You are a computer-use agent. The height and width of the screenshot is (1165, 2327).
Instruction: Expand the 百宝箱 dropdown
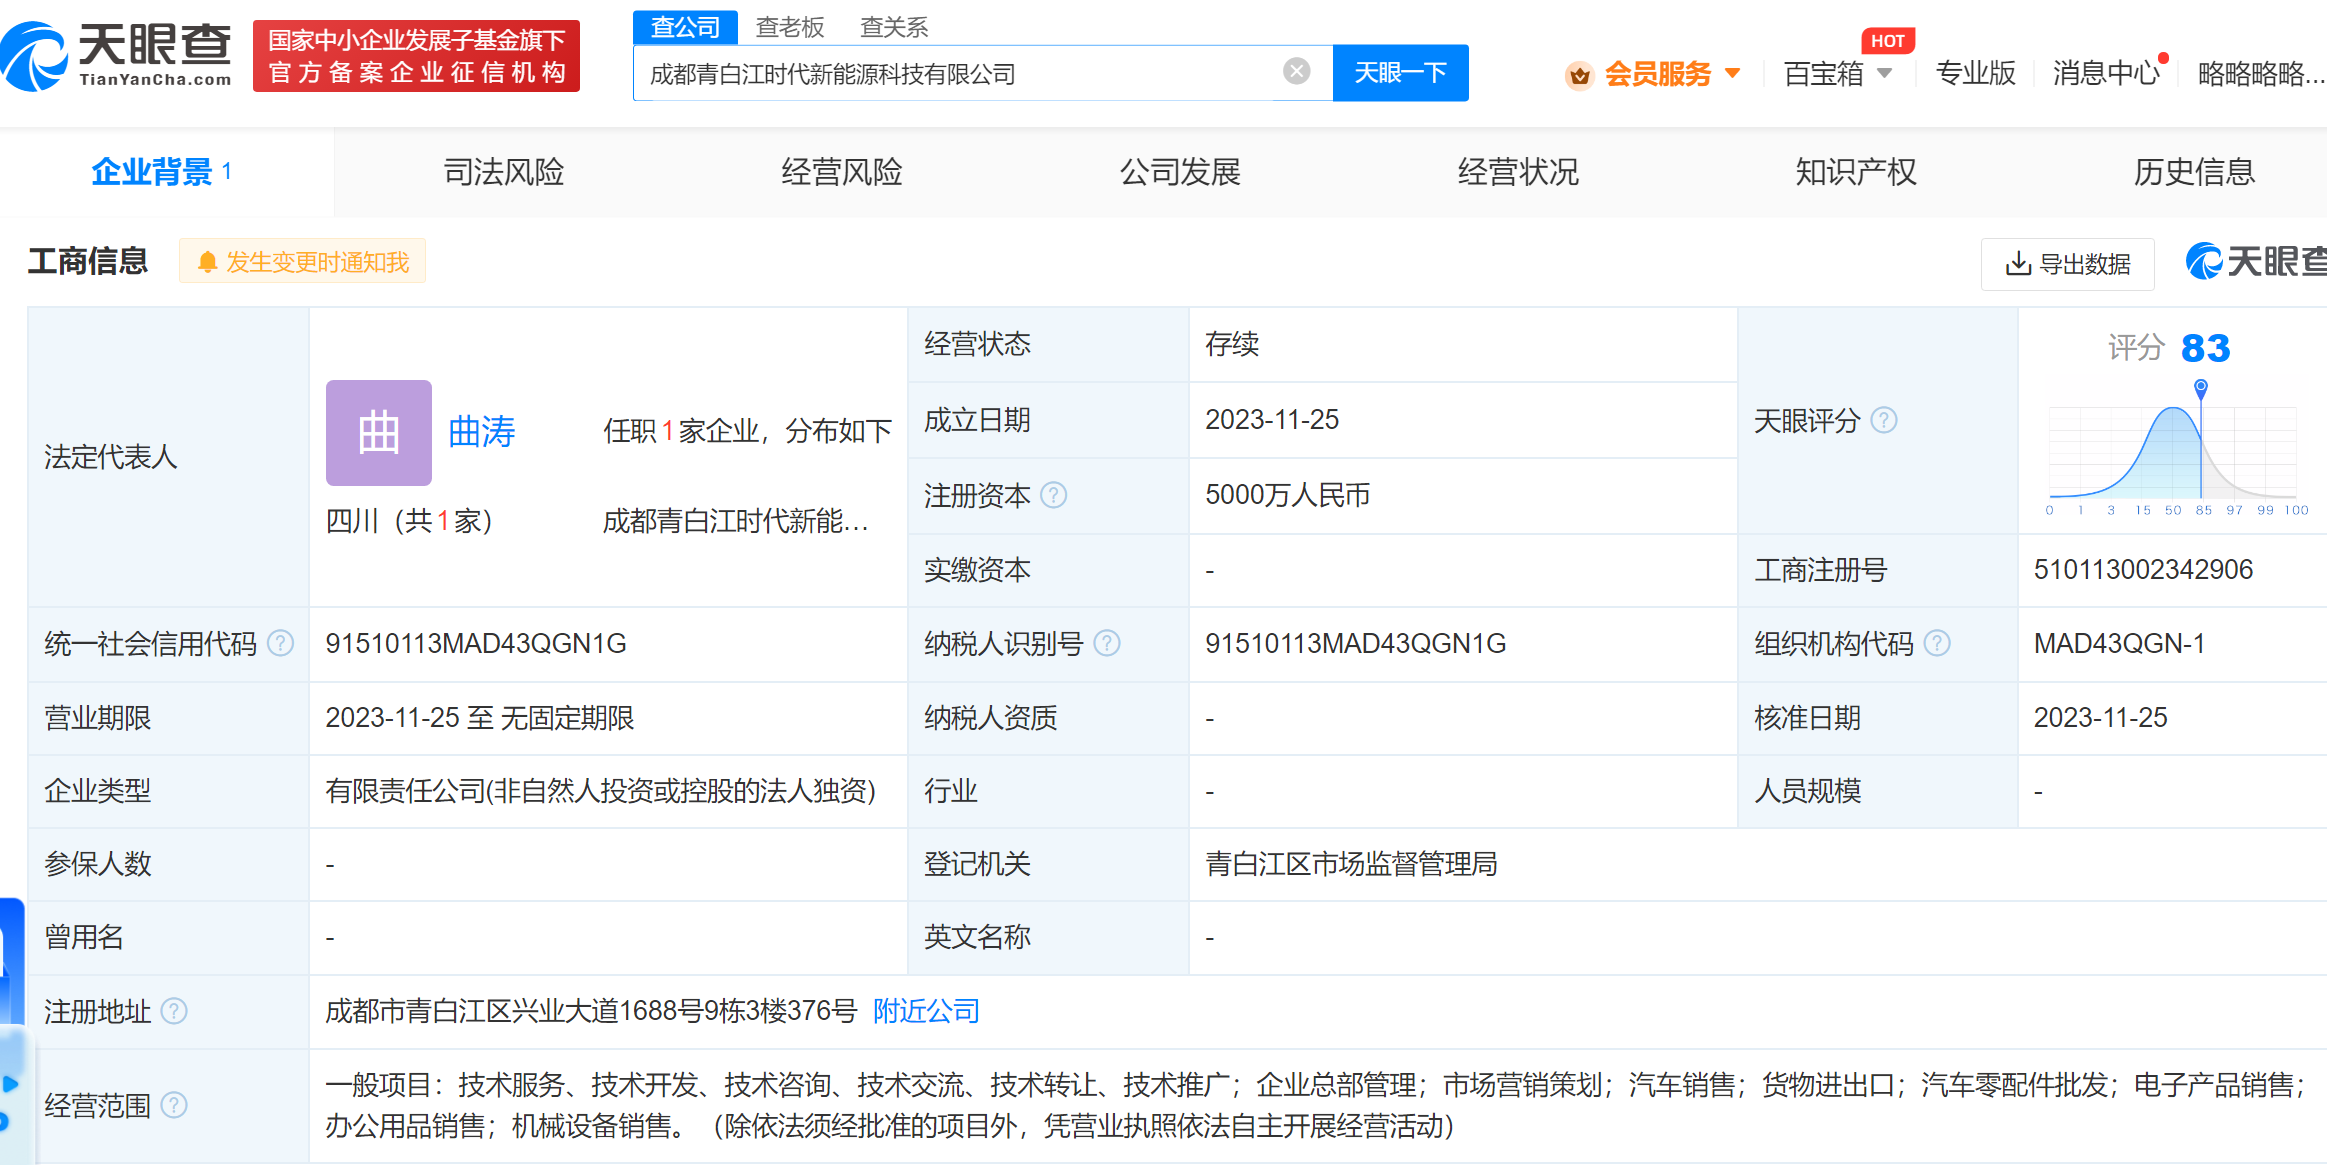1885,73
